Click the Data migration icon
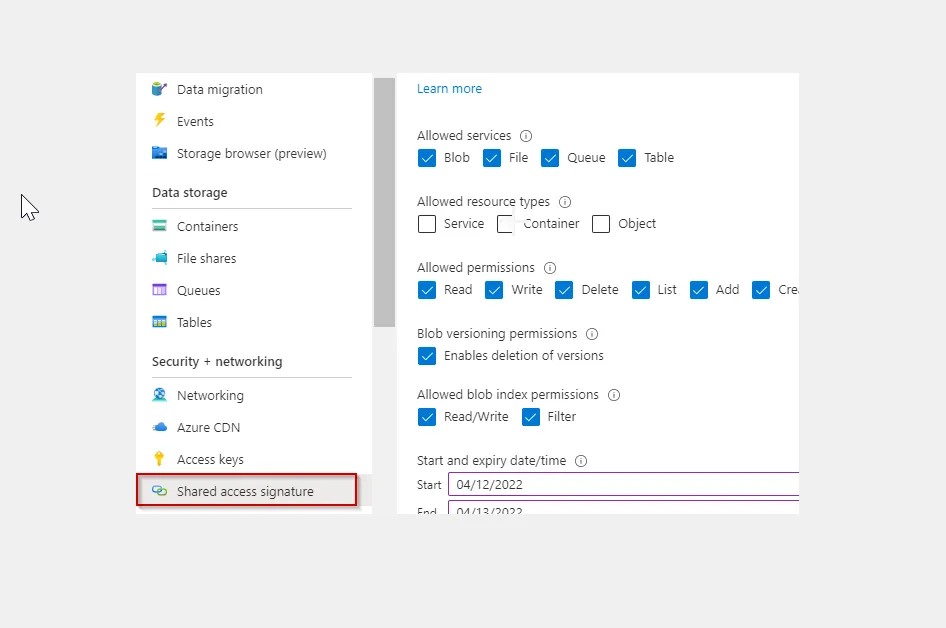 coord(160,89)
